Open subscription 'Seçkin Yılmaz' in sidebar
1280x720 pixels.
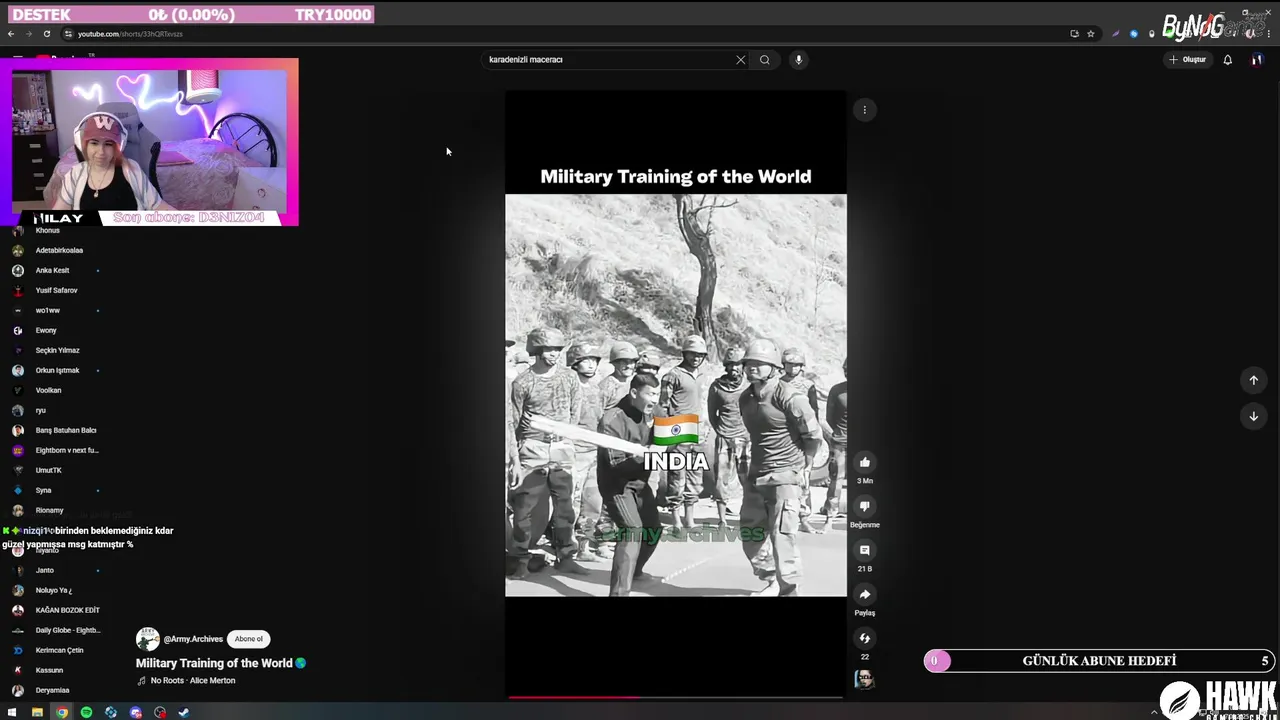pyautogui.click(x=57, y=350)
